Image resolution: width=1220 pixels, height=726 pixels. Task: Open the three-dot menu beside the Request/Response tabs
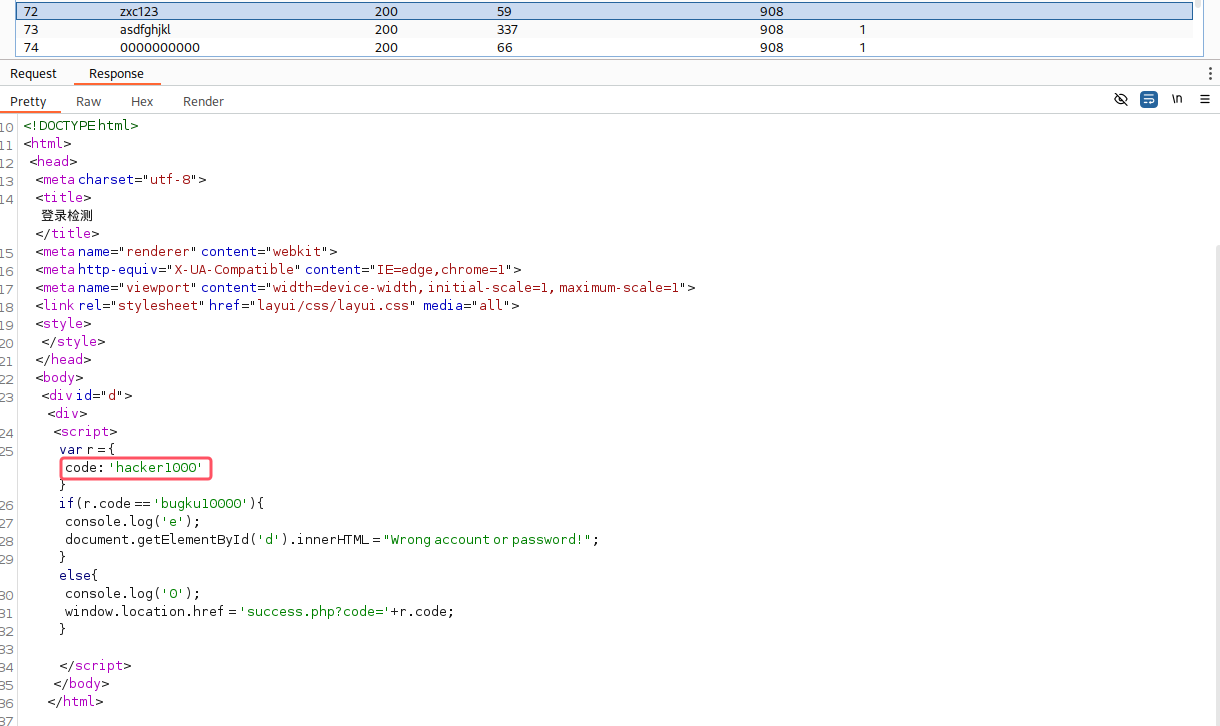point(1210,73)
